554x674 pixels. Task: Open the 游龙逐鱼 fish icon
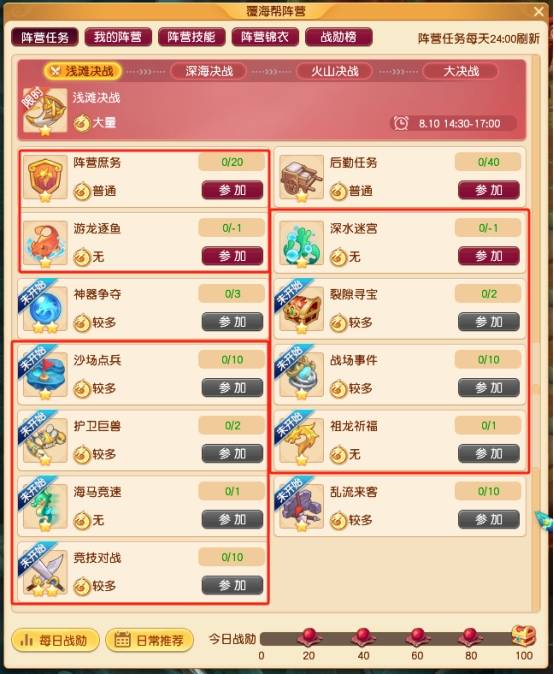pos(45,243)
